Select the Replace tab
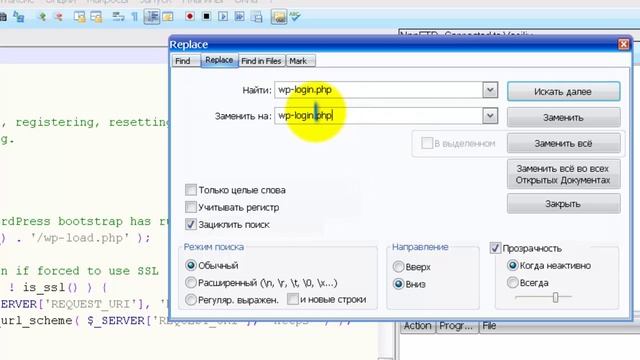 click(x=219, y=60)
